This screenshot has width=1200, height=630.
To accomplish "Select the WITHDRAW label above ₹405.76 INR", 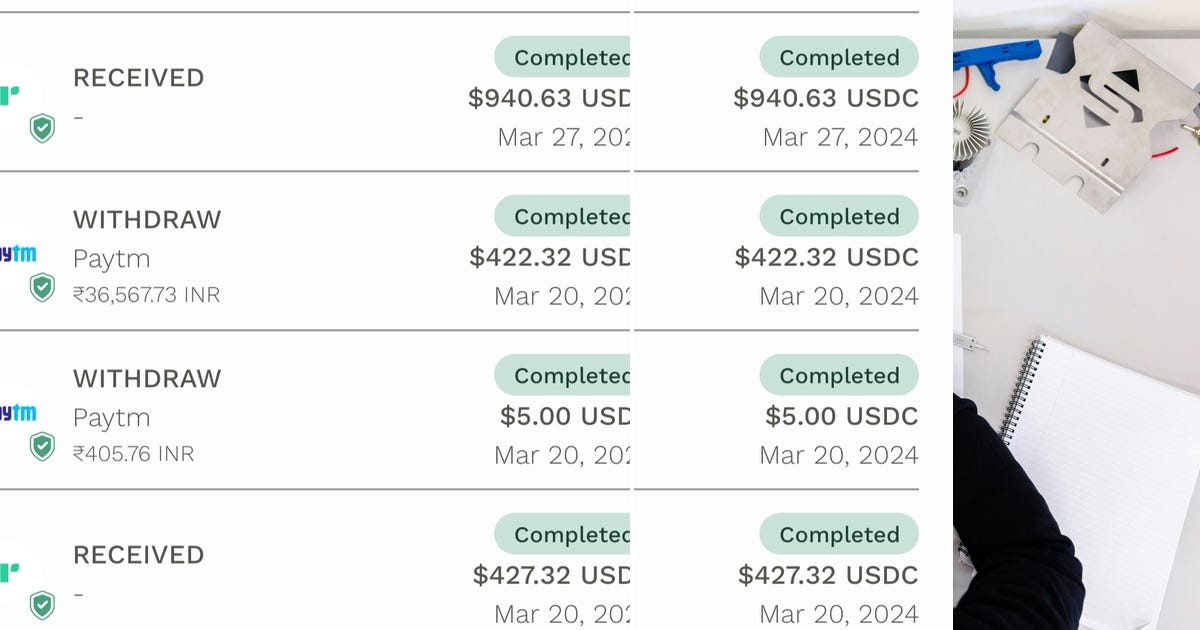I will pos(147,378).
